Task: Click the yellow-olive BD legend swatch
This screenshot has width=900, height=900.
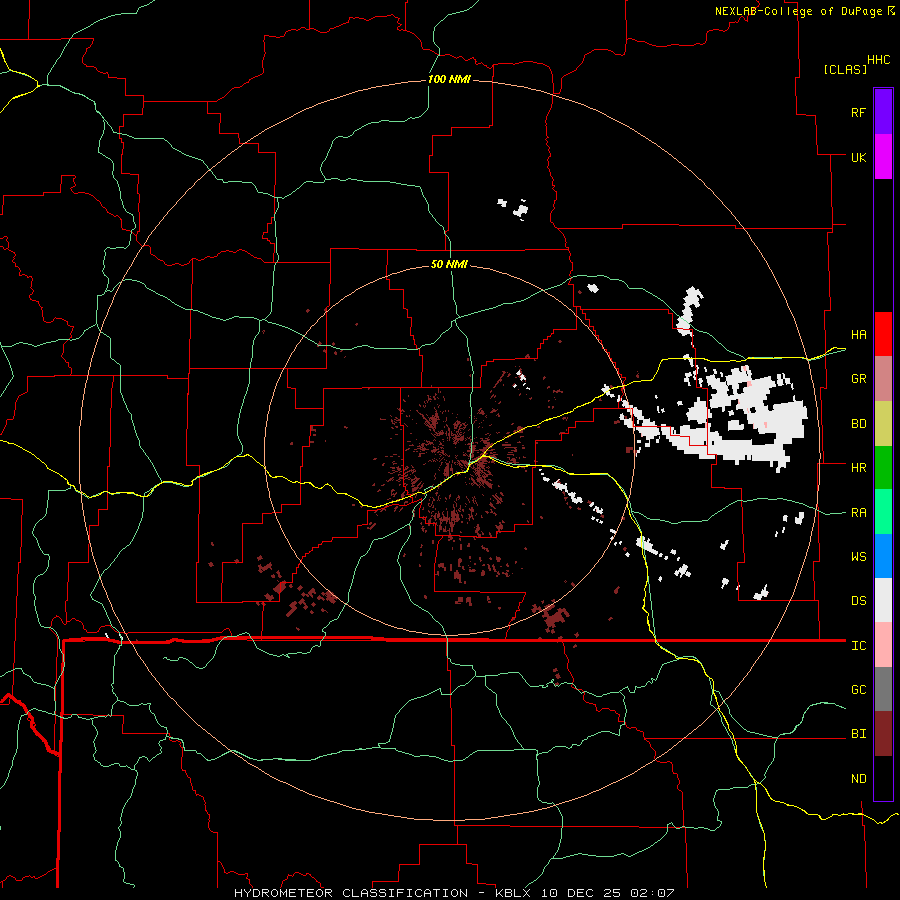Action: pos(883,424)
